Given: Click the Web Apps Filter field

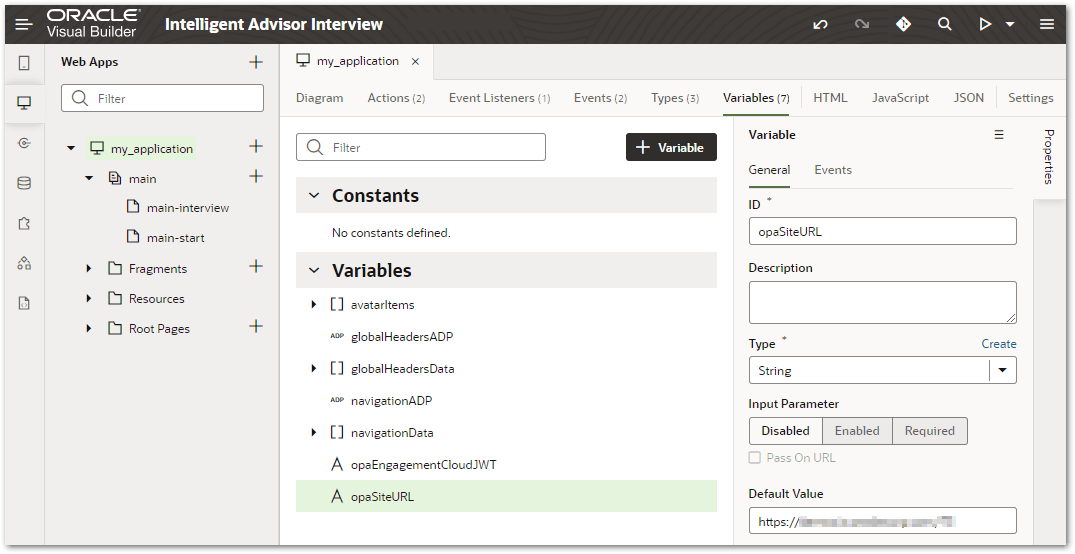Looking at the screenshot, I should click(x=162, y=98).
